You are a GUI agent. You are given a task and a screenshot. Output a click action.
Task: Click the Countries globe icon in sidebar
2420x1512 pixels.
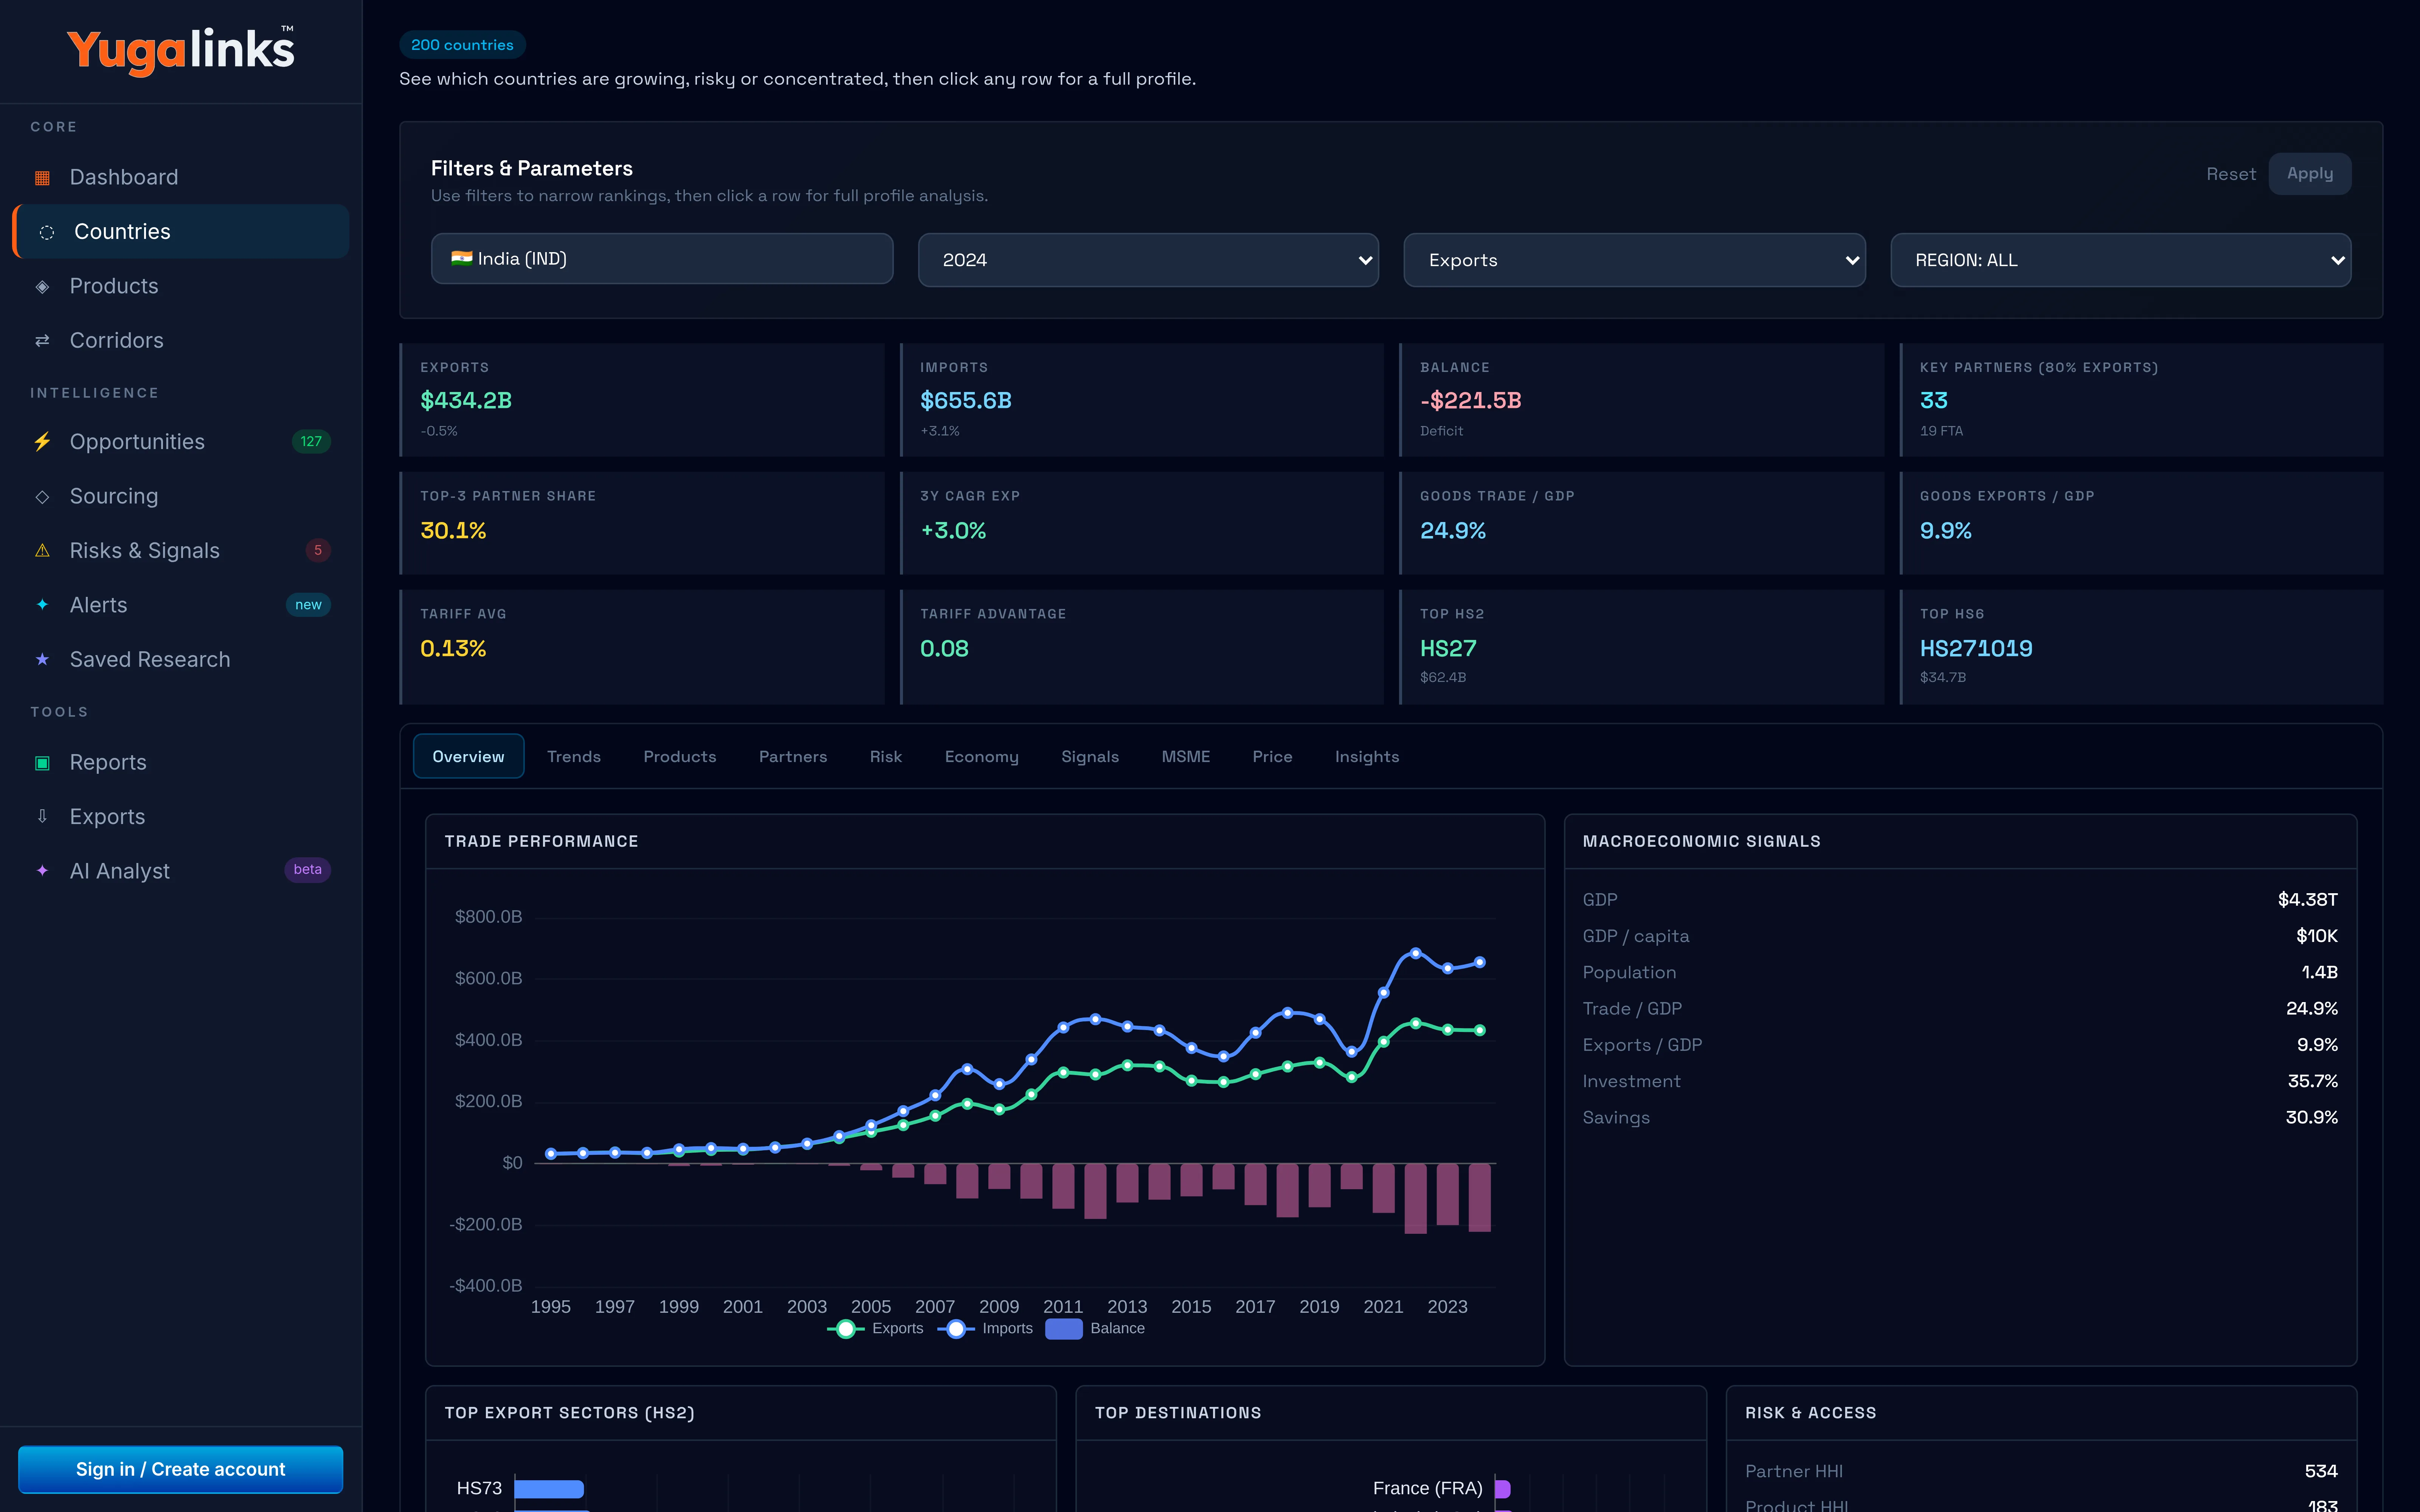(x=46, y=232)
